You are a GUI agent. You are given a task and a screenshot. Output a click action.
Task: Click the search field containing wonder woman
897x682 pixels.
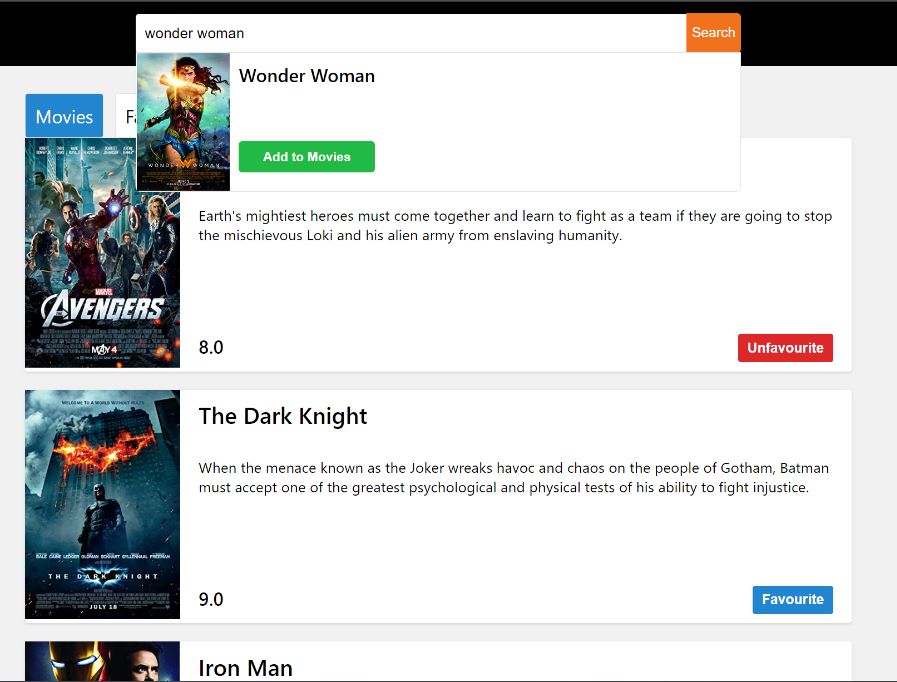[x=411, y=33]
